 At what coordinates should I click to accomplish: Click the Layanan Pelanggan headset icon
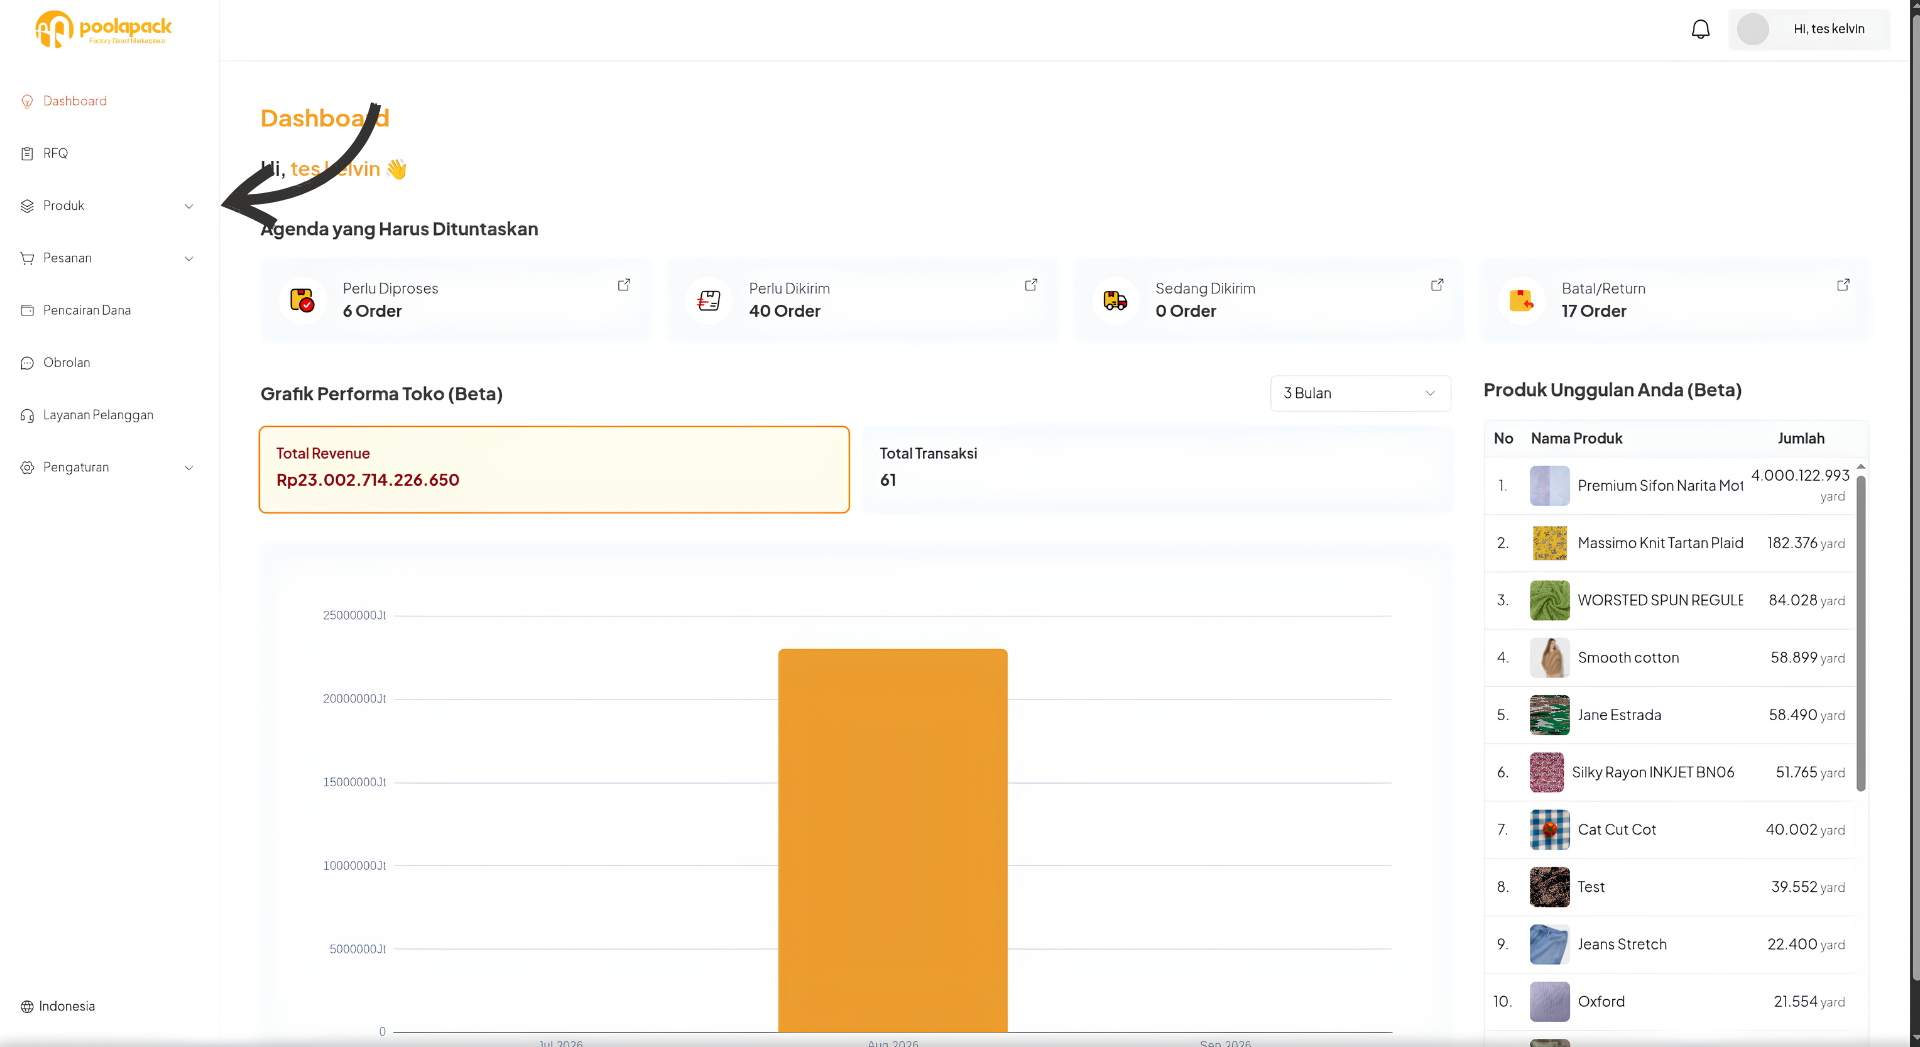click(27, 415)
